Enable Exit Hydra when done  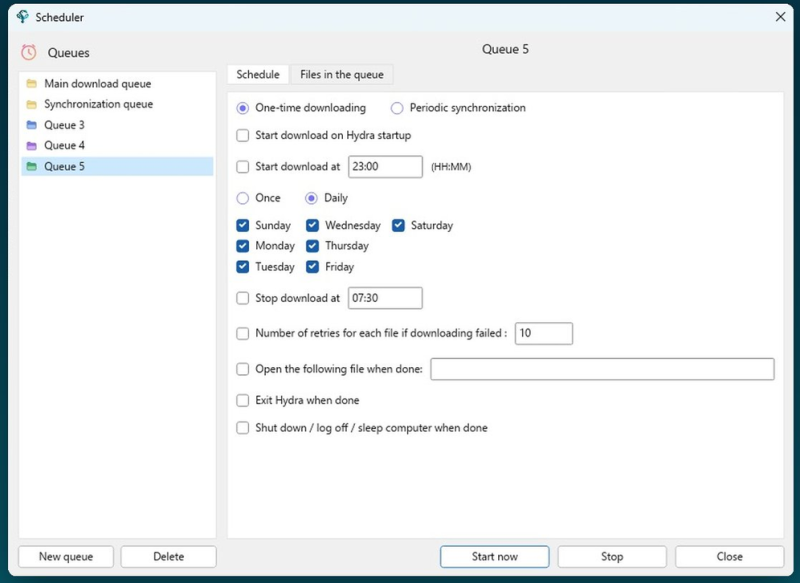tap(243, 400)
